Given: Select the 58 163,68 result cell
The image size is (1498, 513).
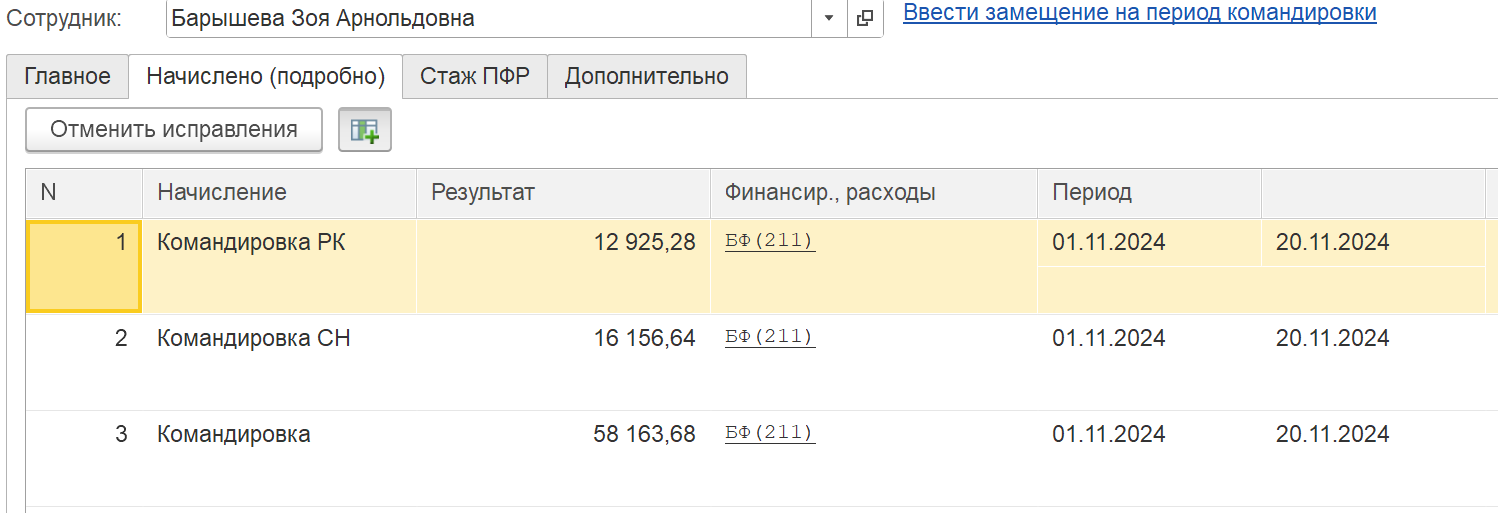Looking at the screenshot, I should coord(643,435).
